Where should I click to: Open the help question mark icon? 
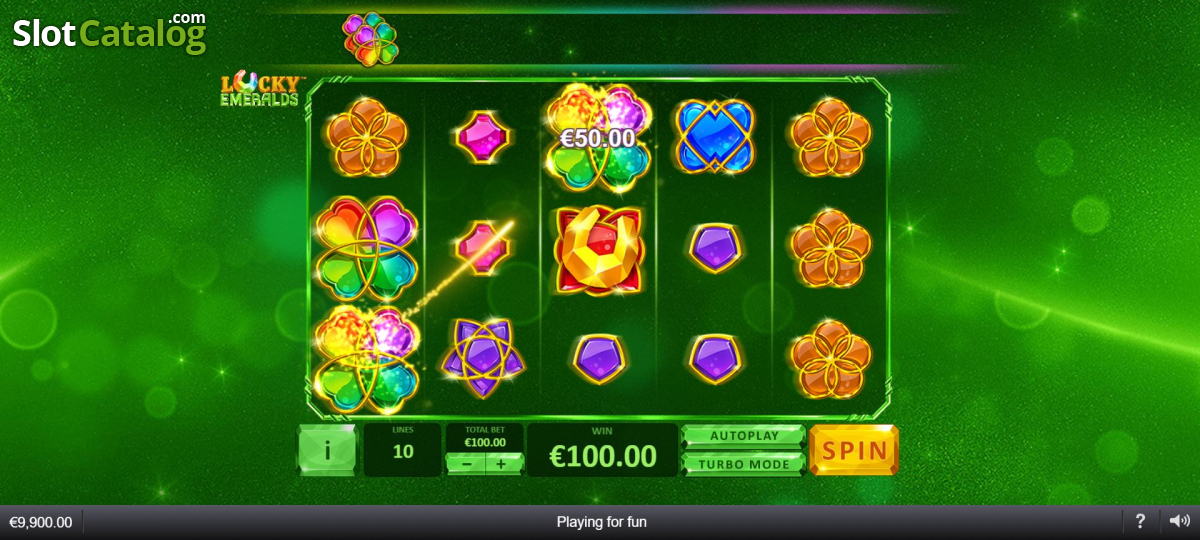1140,521
